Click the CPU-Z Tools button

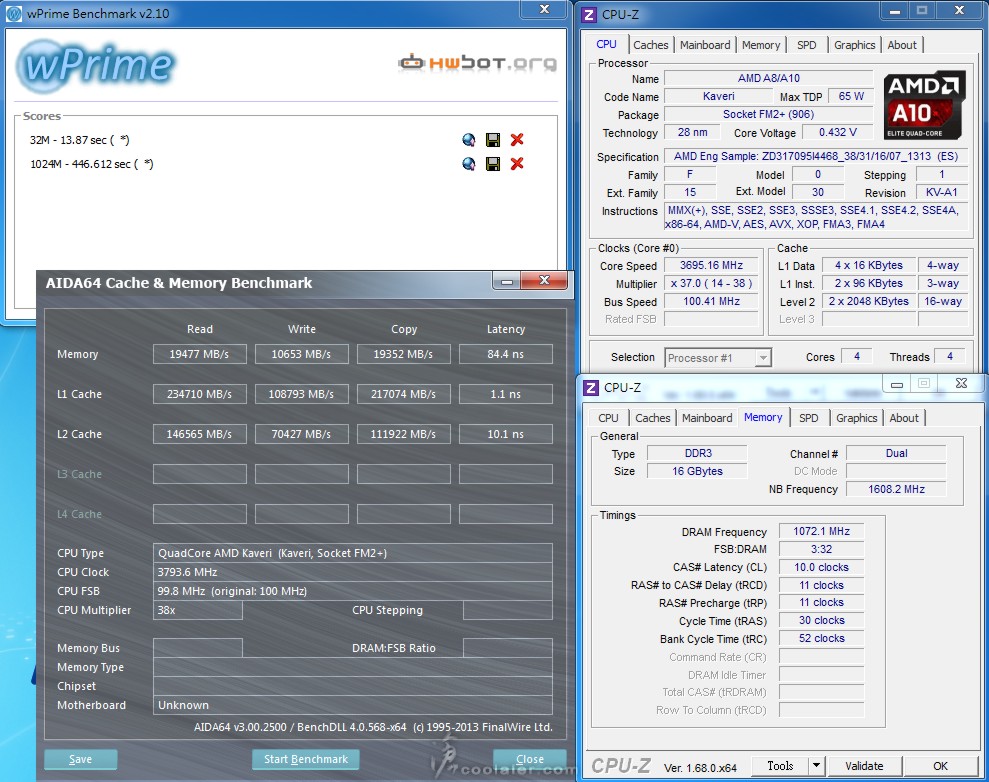780,766
